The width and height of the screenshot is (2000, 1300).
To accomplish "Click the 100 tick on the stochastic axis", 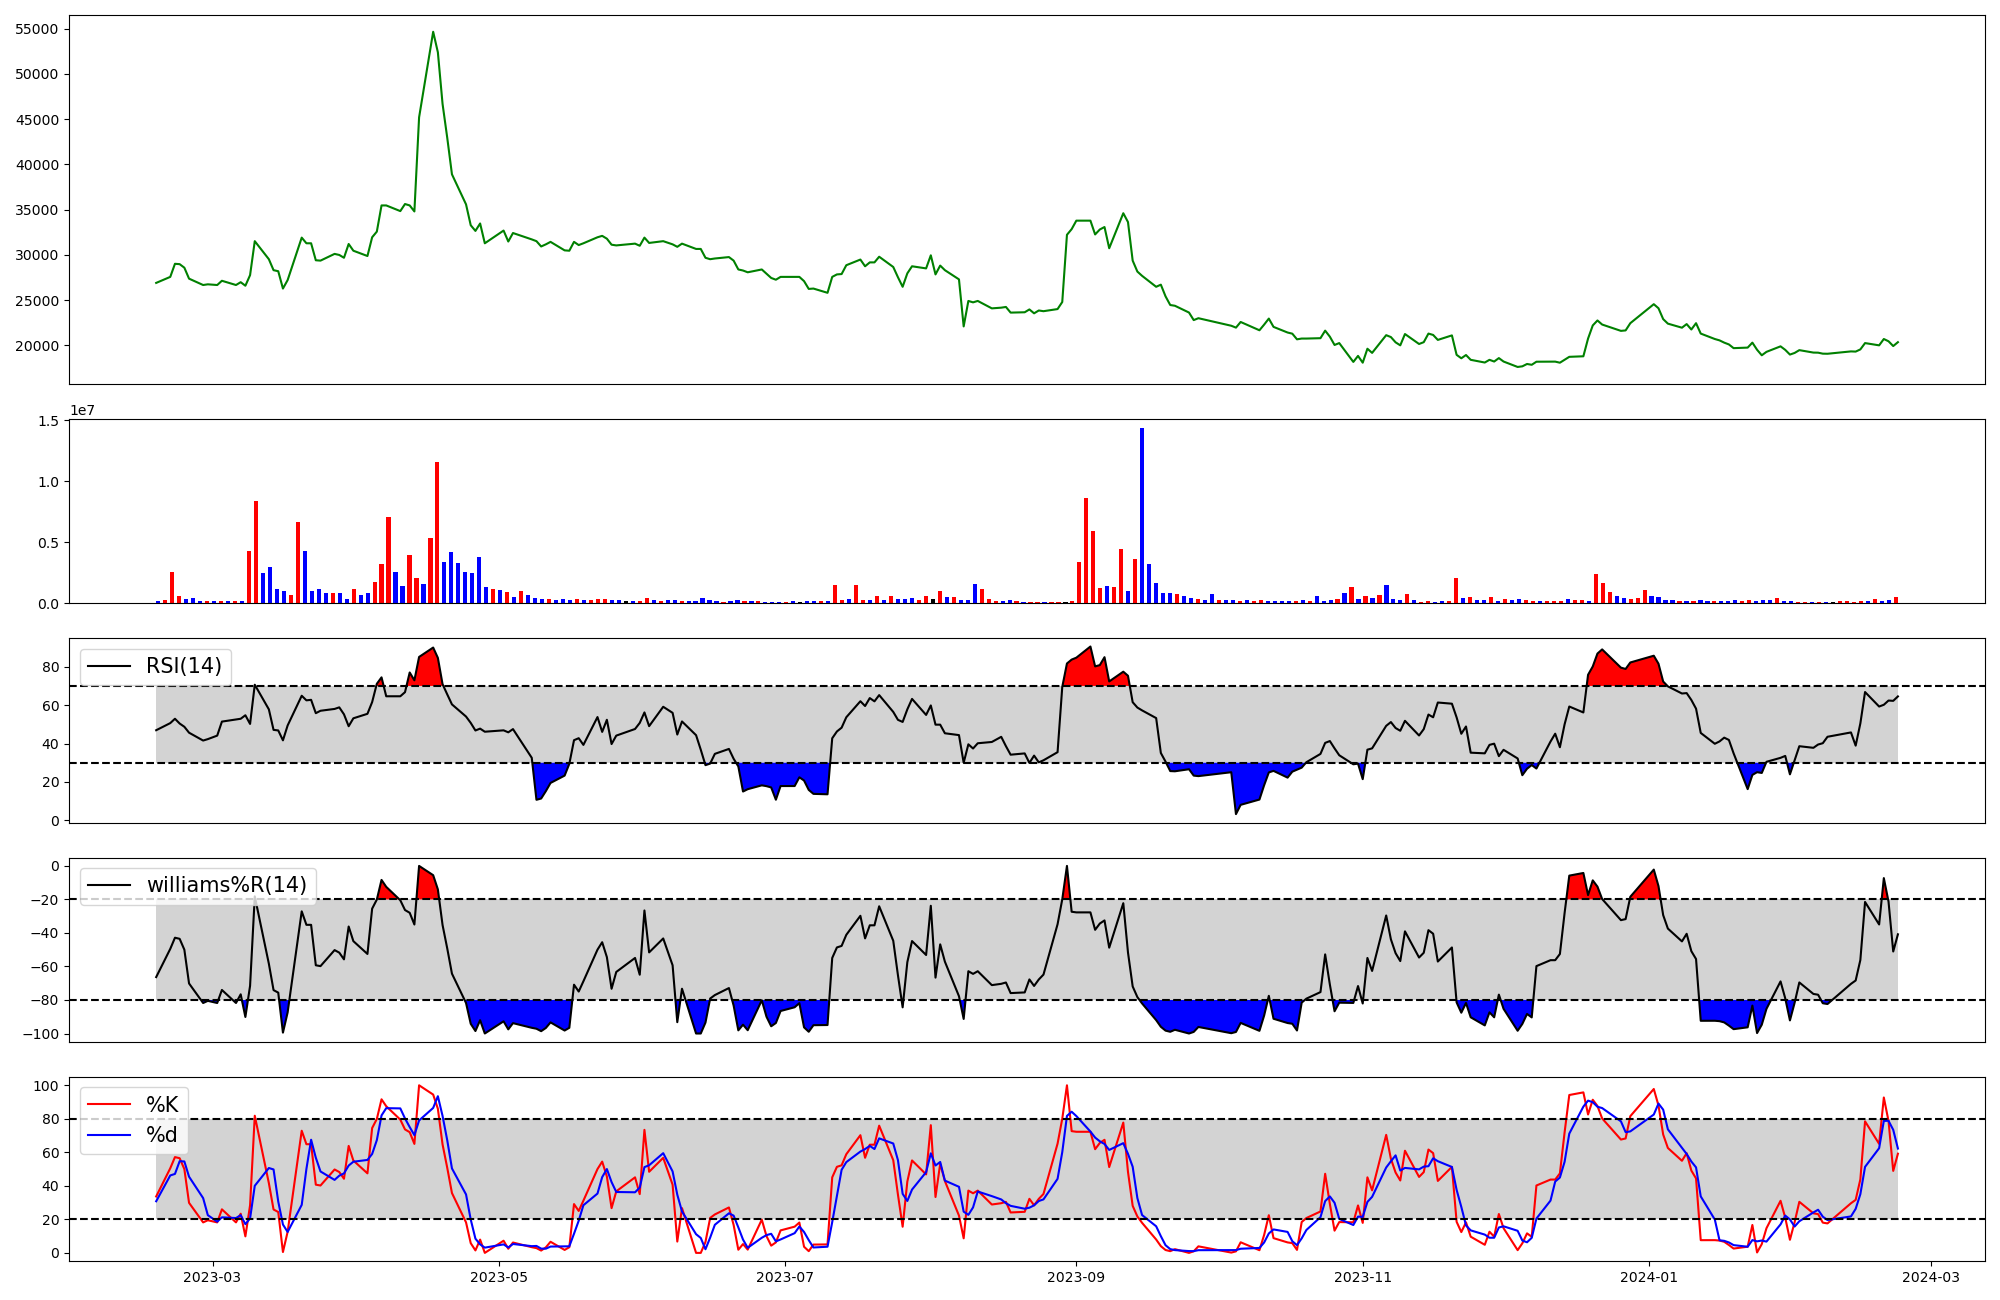I will point(48,1086).
